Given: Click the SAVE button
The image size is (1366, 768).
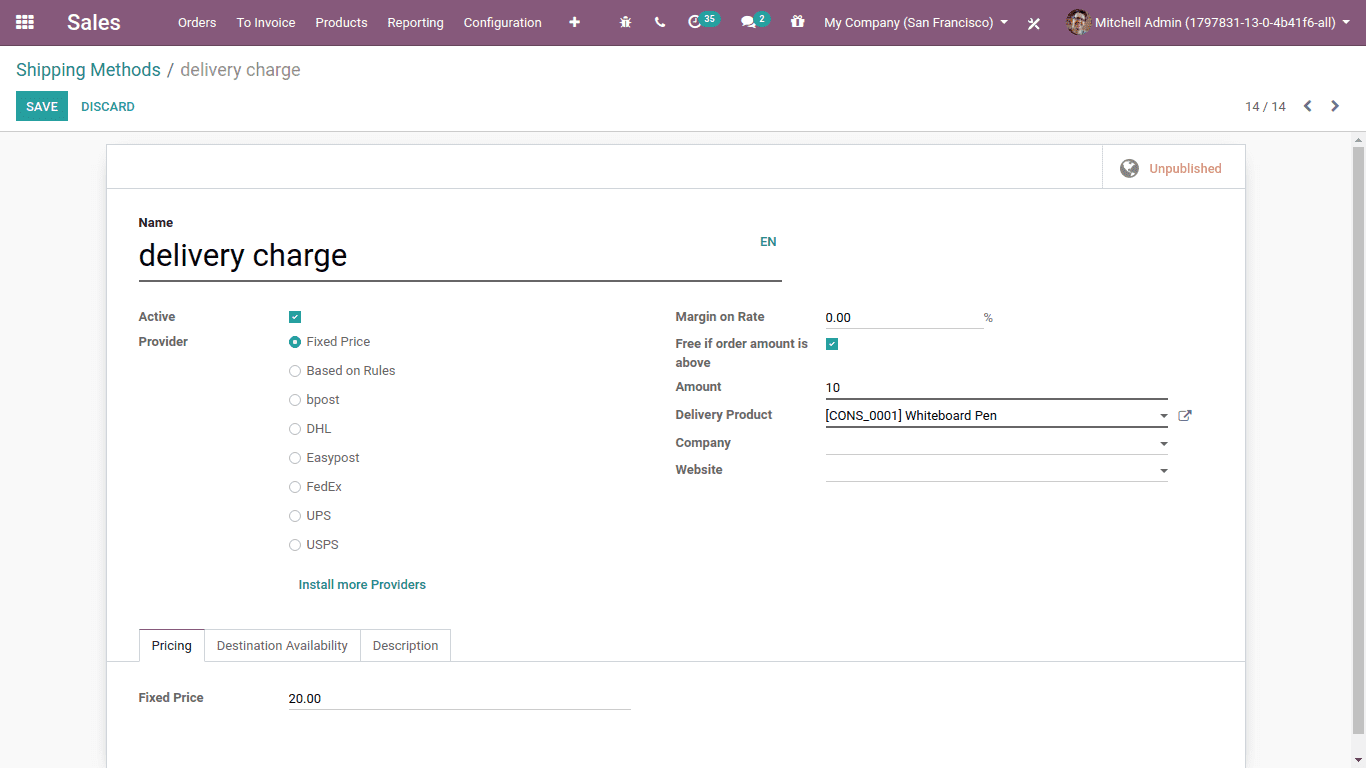Looking at the screenshot, I should click(42, 106).
